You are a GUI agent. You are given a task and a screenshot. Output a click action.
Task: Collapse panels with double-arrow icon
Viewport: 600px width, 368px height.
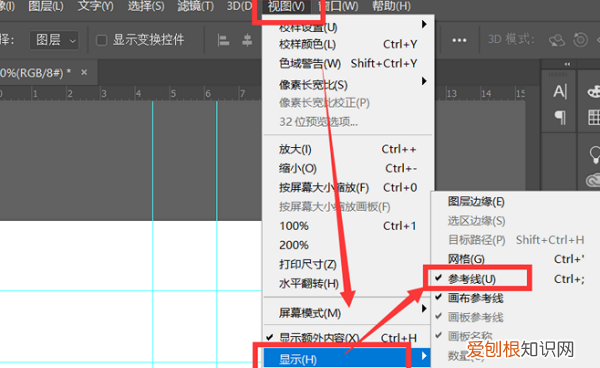[x=567, y=64]
